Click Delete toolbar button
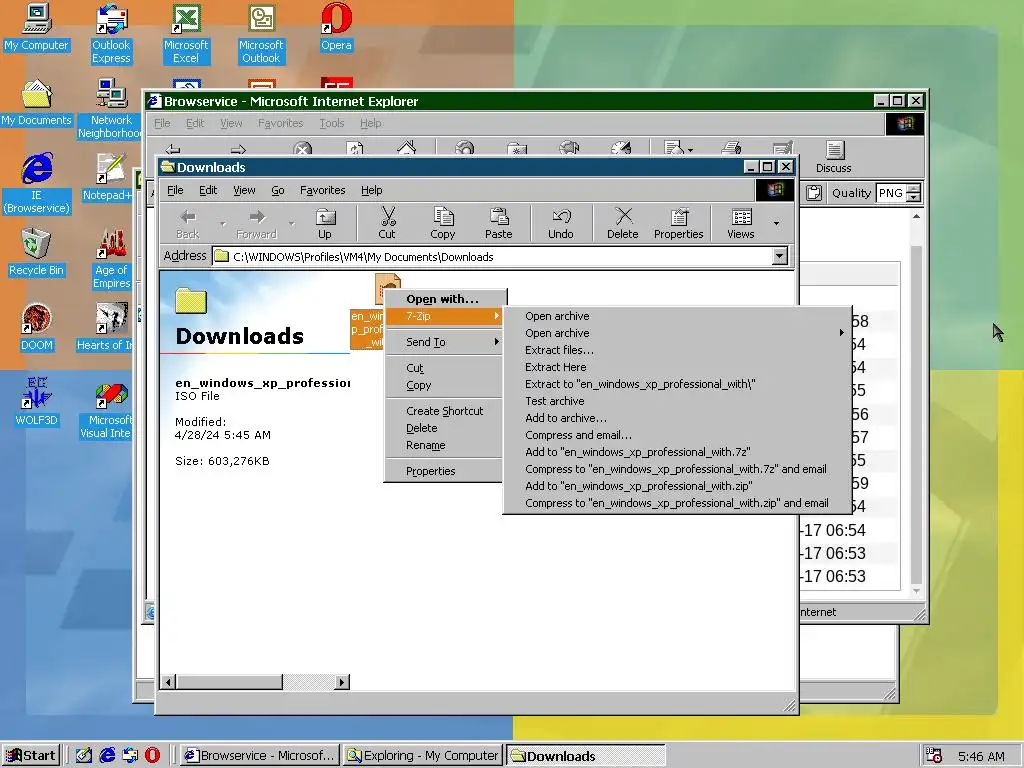Screen dimensions: 1024x768 coord(622,223)
